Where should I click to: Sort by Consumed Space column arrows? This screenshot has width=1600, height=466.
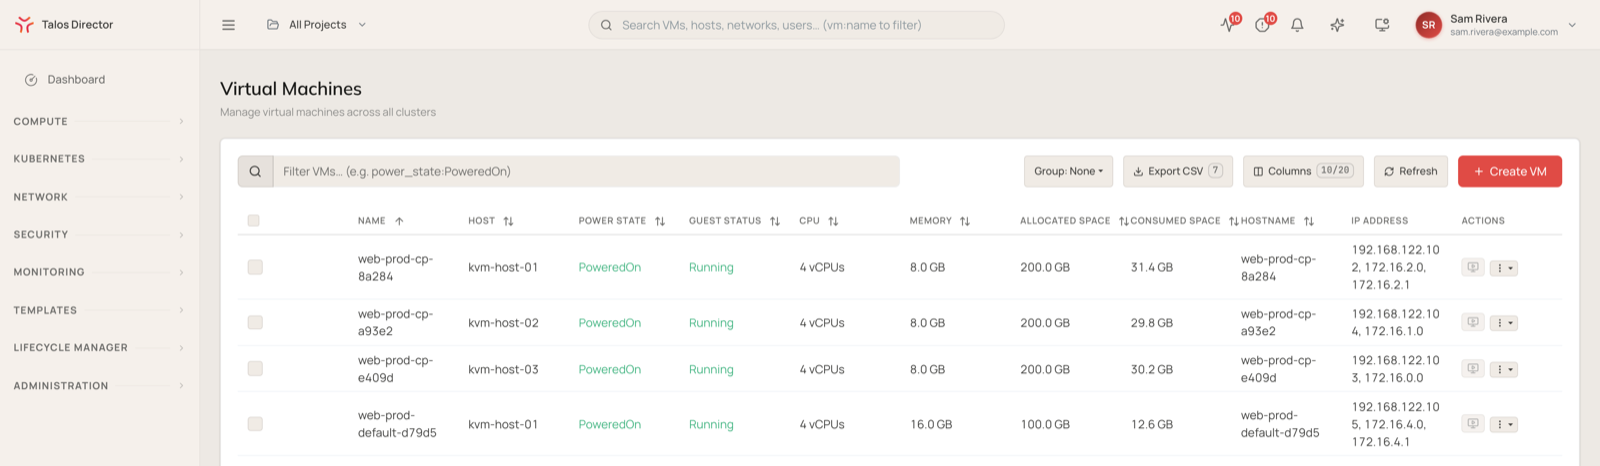pos(1234,221)
